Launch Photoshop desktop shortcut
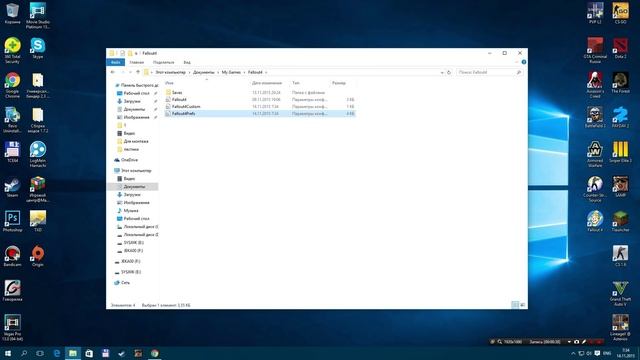This screenshot has width=640, height=360. (12, 222)
